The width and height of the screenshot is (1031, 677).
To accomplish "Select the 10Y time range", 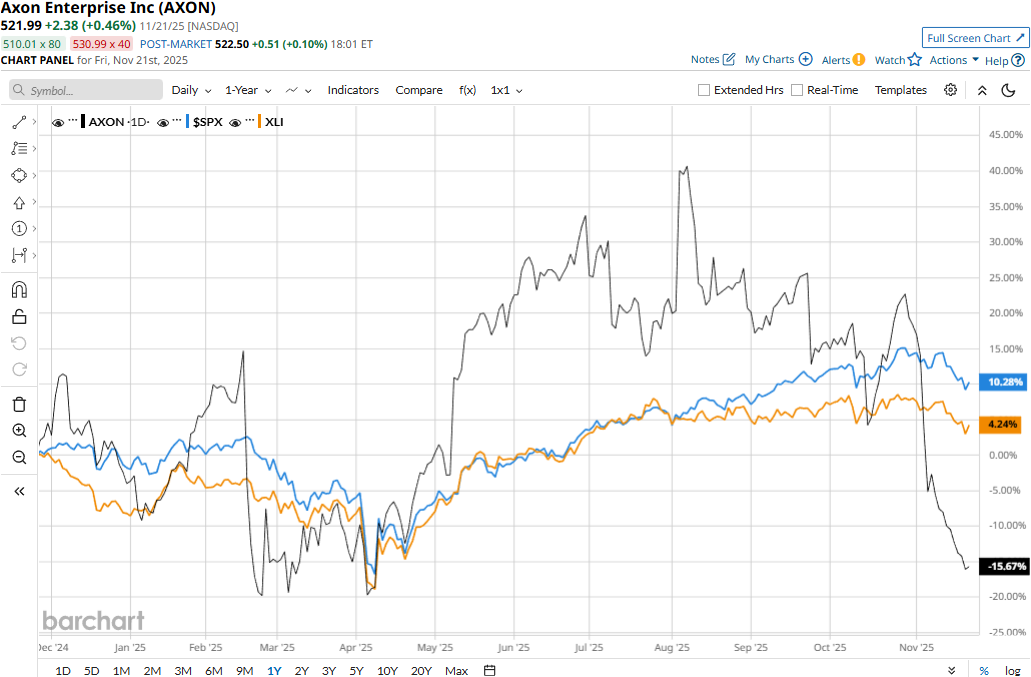I will [x=387, y=670].
